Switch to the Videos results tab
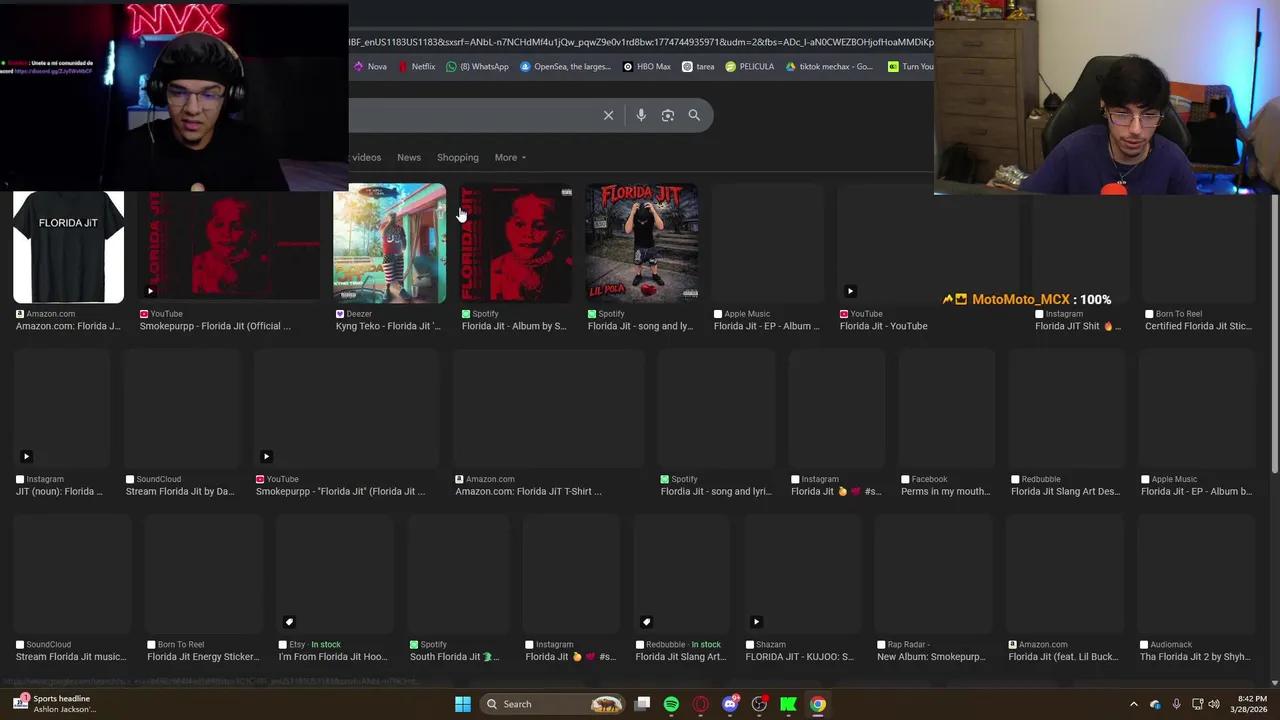The height and width of the screenshot is (720, 1280). tap(365, 157)
